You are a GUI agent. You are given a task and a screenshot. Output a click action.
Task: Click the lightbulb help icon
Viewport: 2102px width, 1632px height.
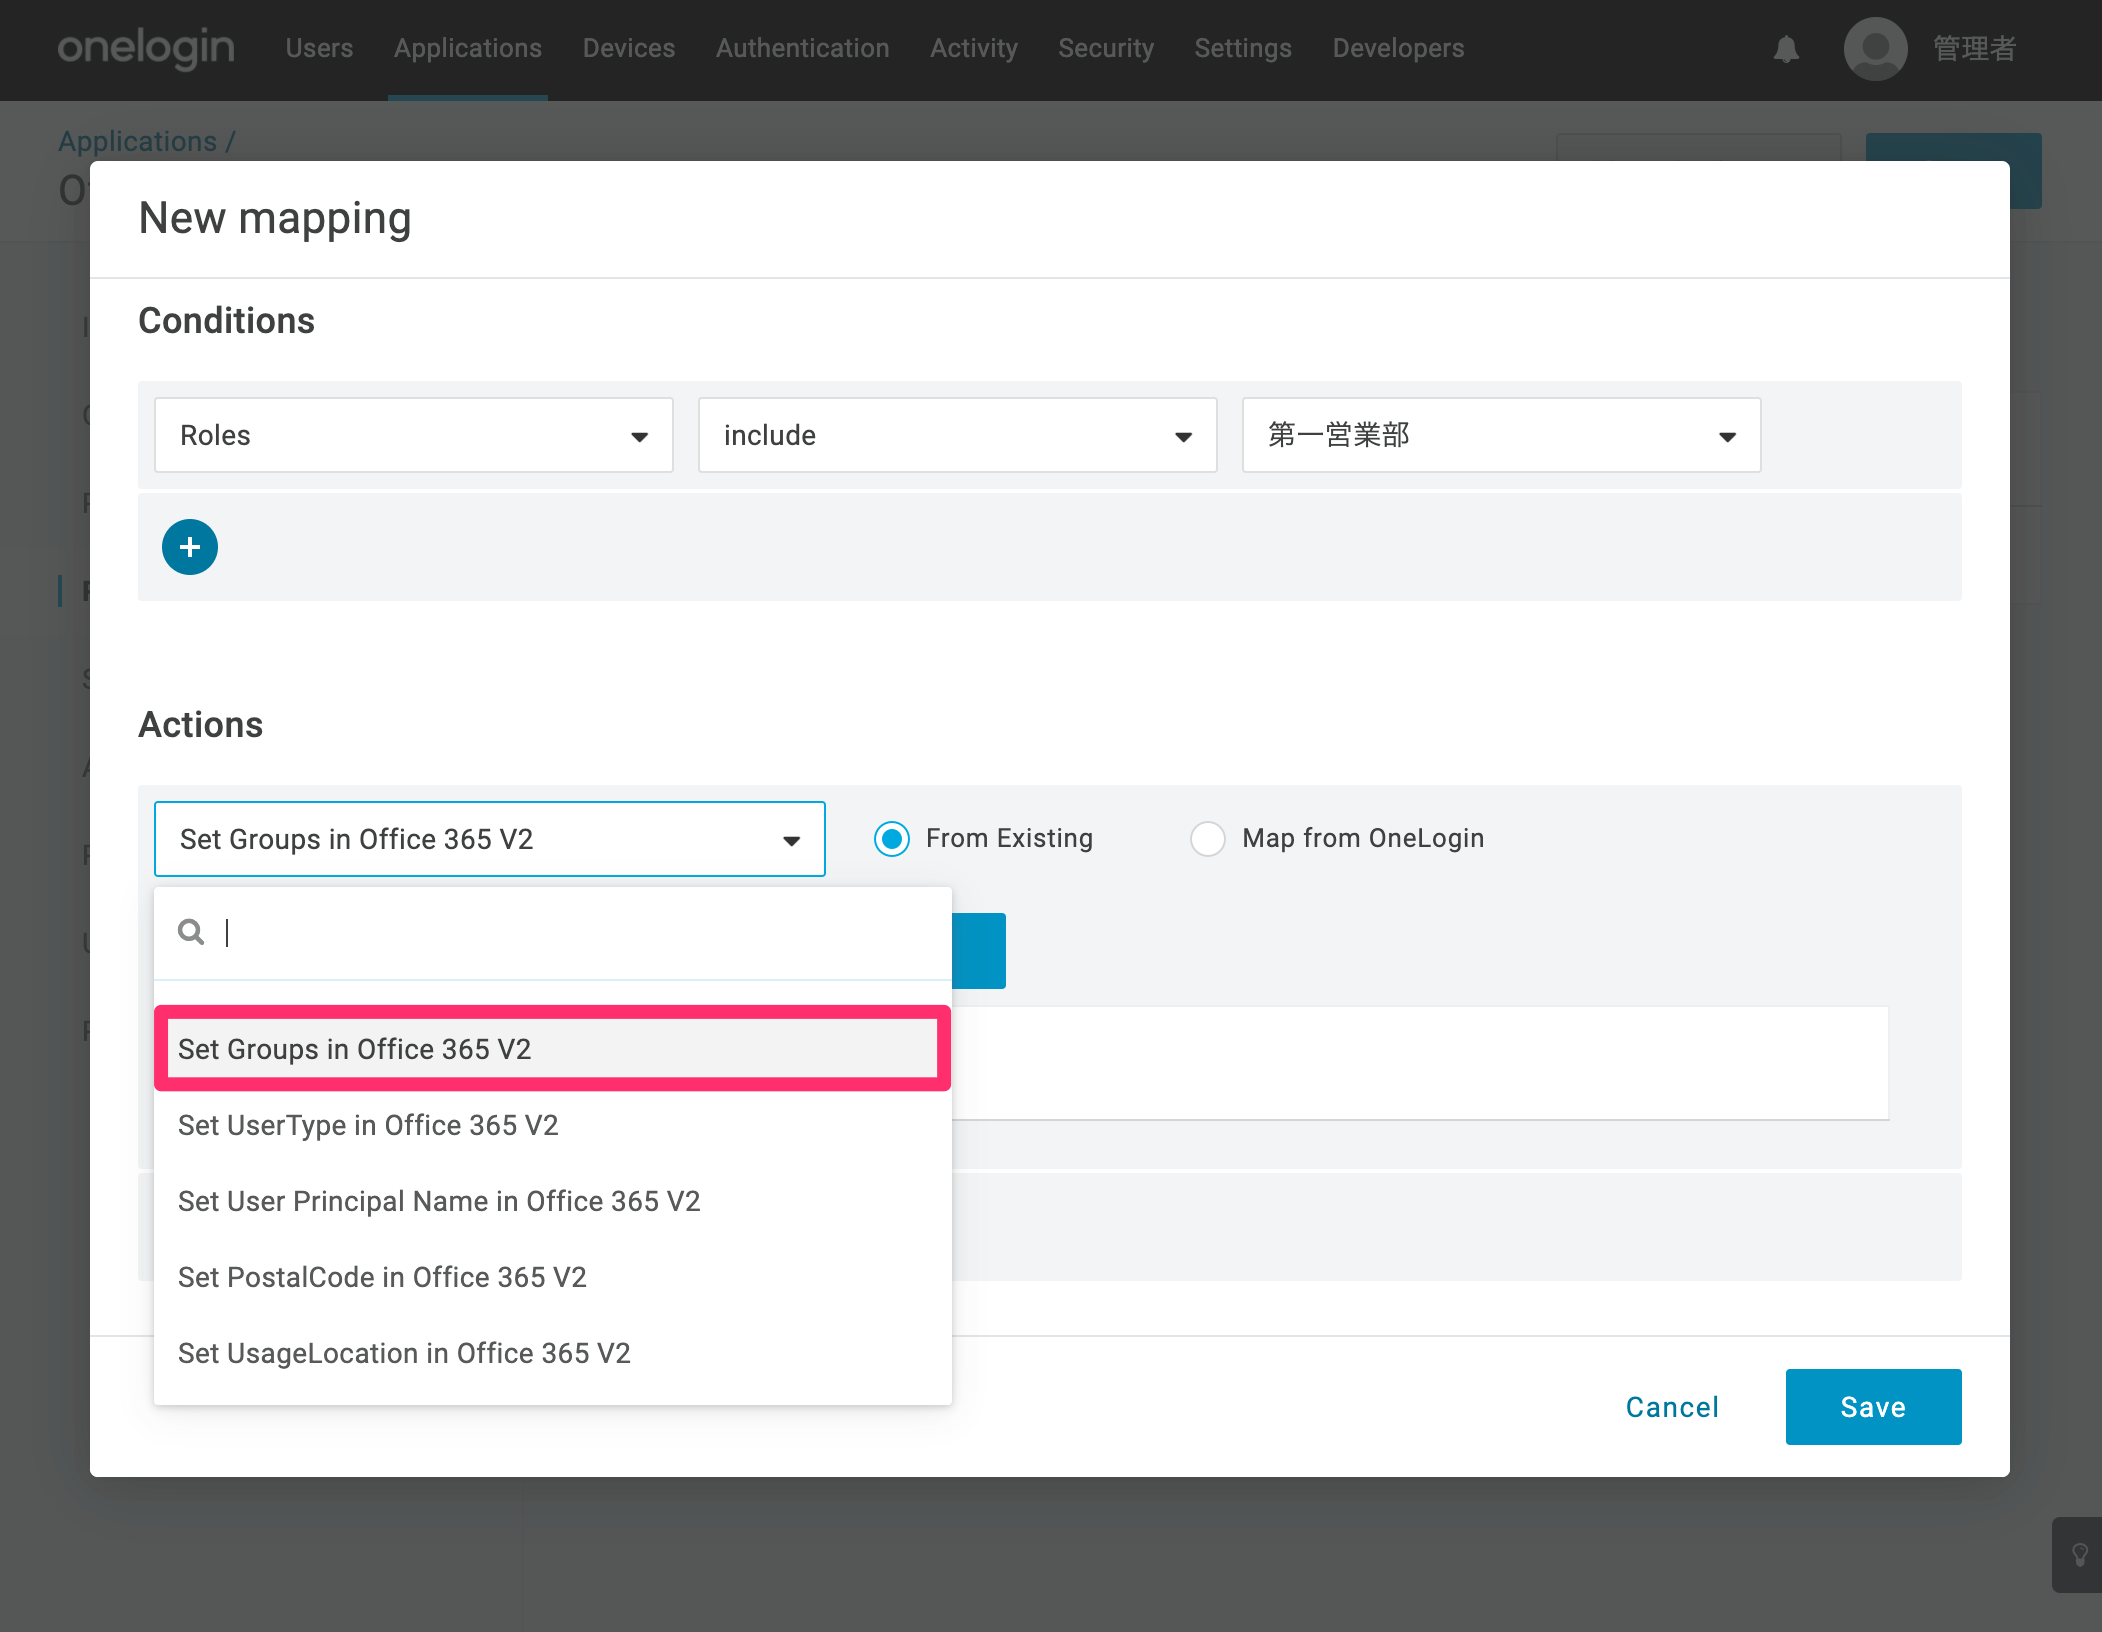pos(2080,1555)
